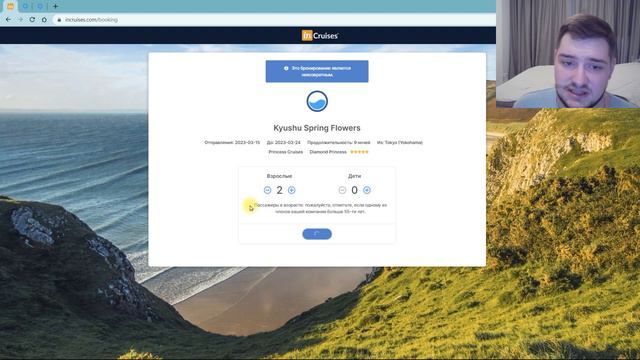The width and height of the screenshot is (640, 360).
Task: Click the 'Взрослые' adults label
Action: pos(279,176)
